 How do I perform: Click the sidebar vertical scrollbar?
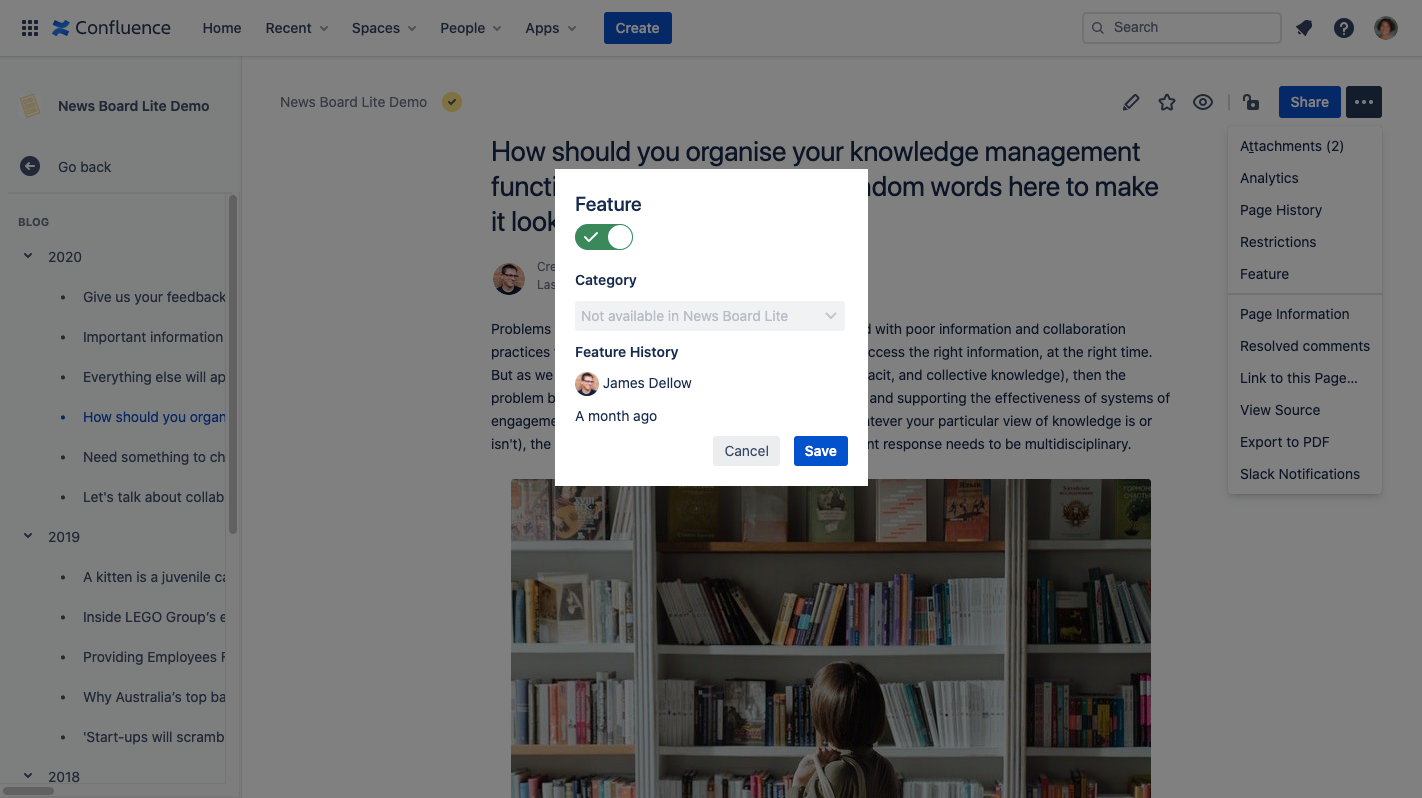pyautogui.click(x=233, y=365)
